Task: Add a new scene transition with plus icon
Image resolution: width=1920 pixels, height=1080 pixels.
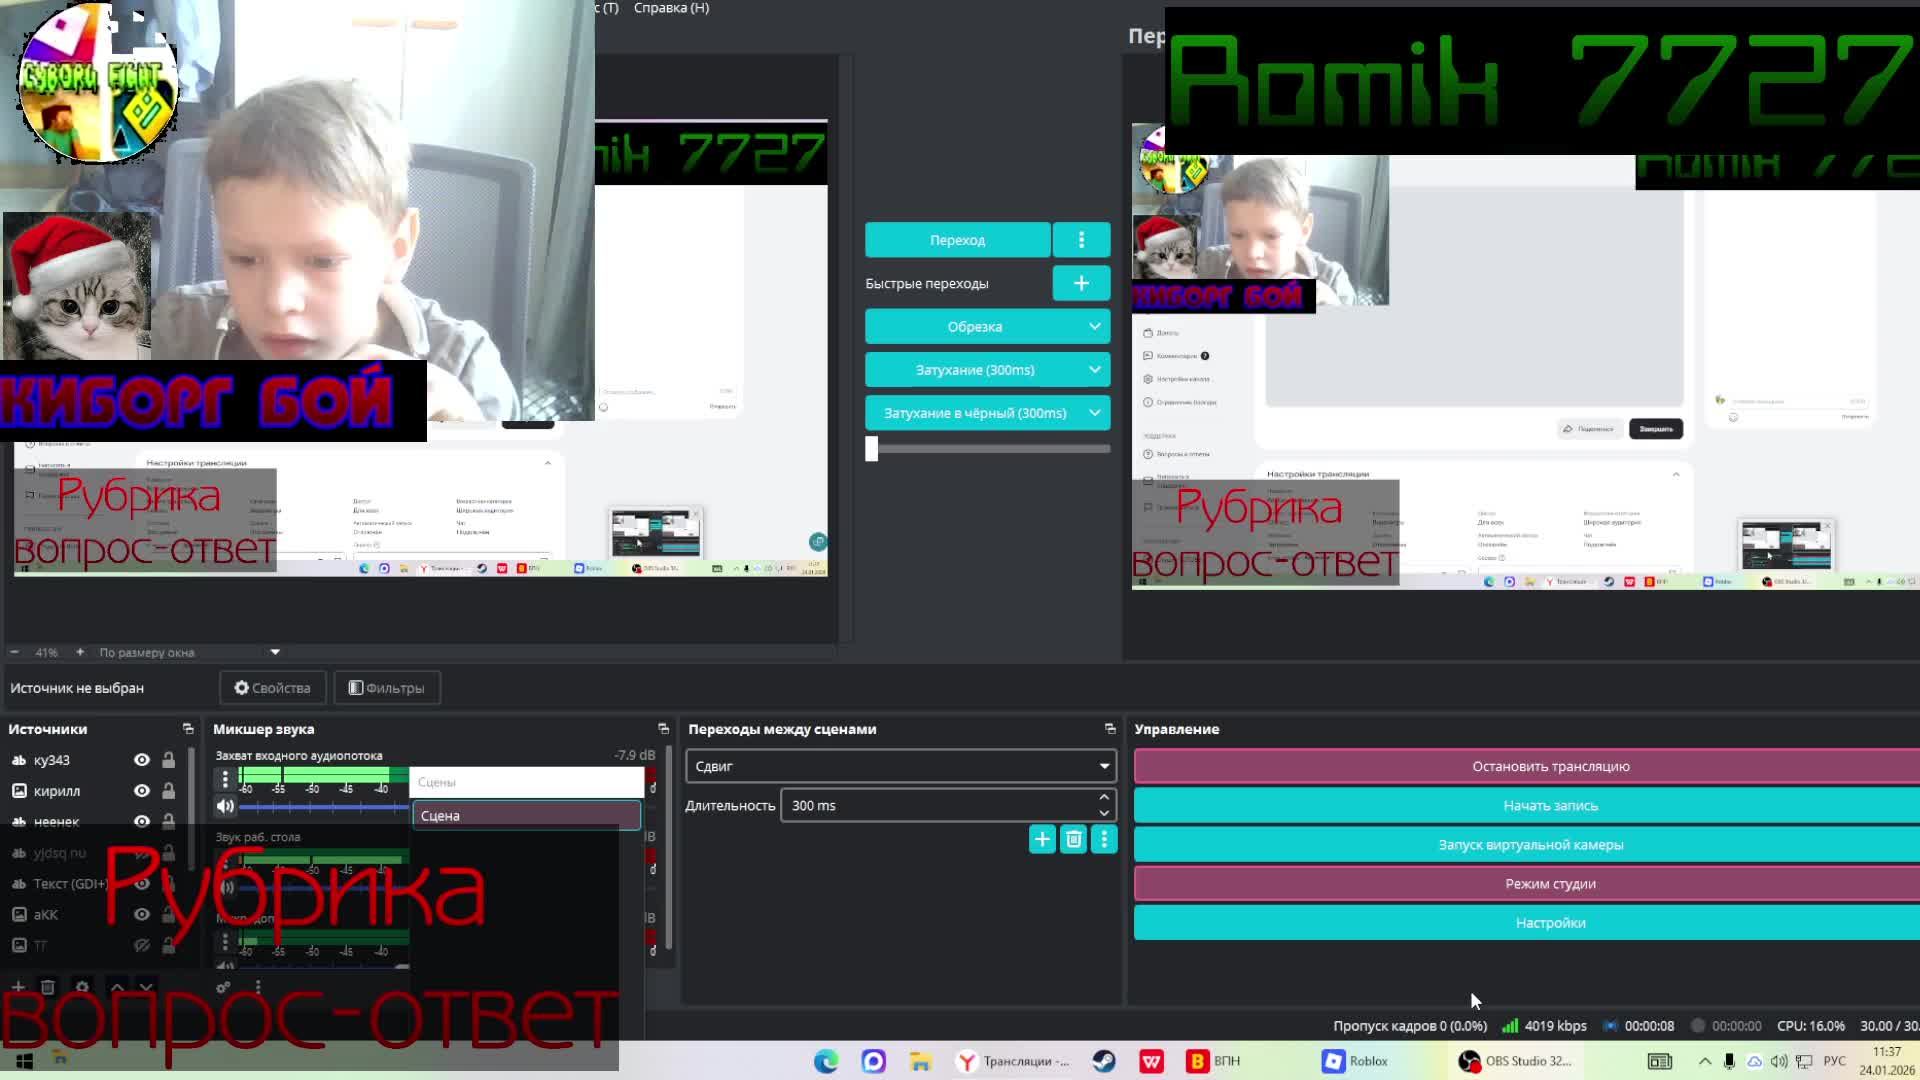Action: (1042, 840)
